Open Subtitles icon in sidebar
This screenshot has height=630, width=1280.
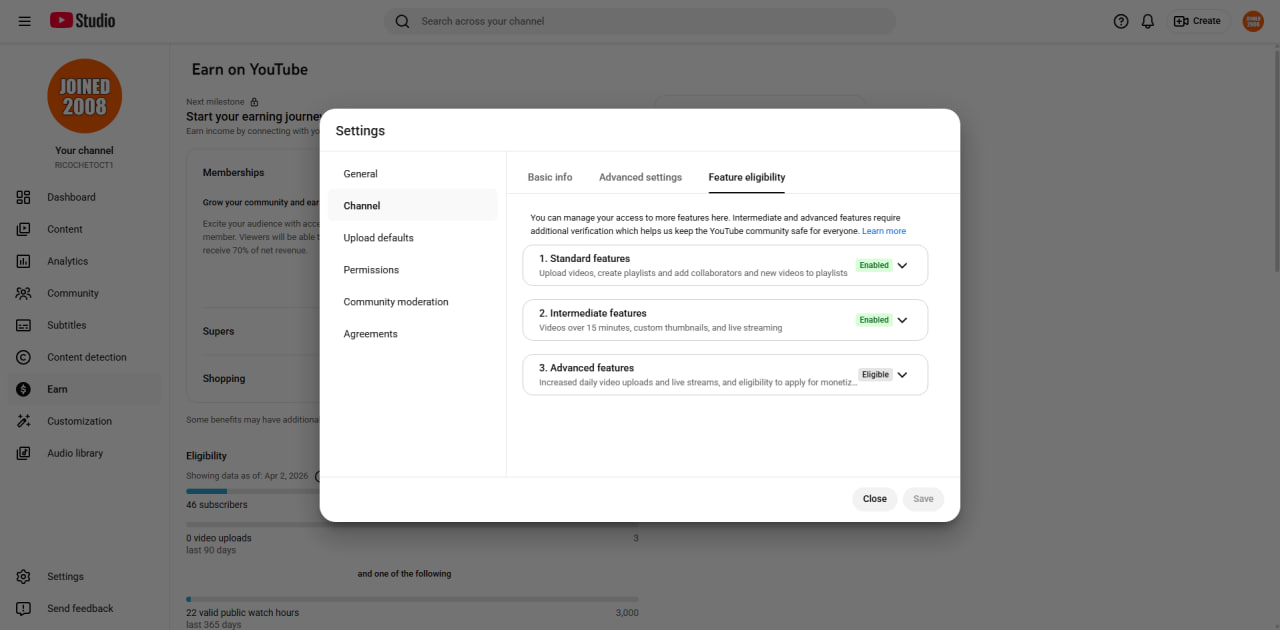pos(24,325)
